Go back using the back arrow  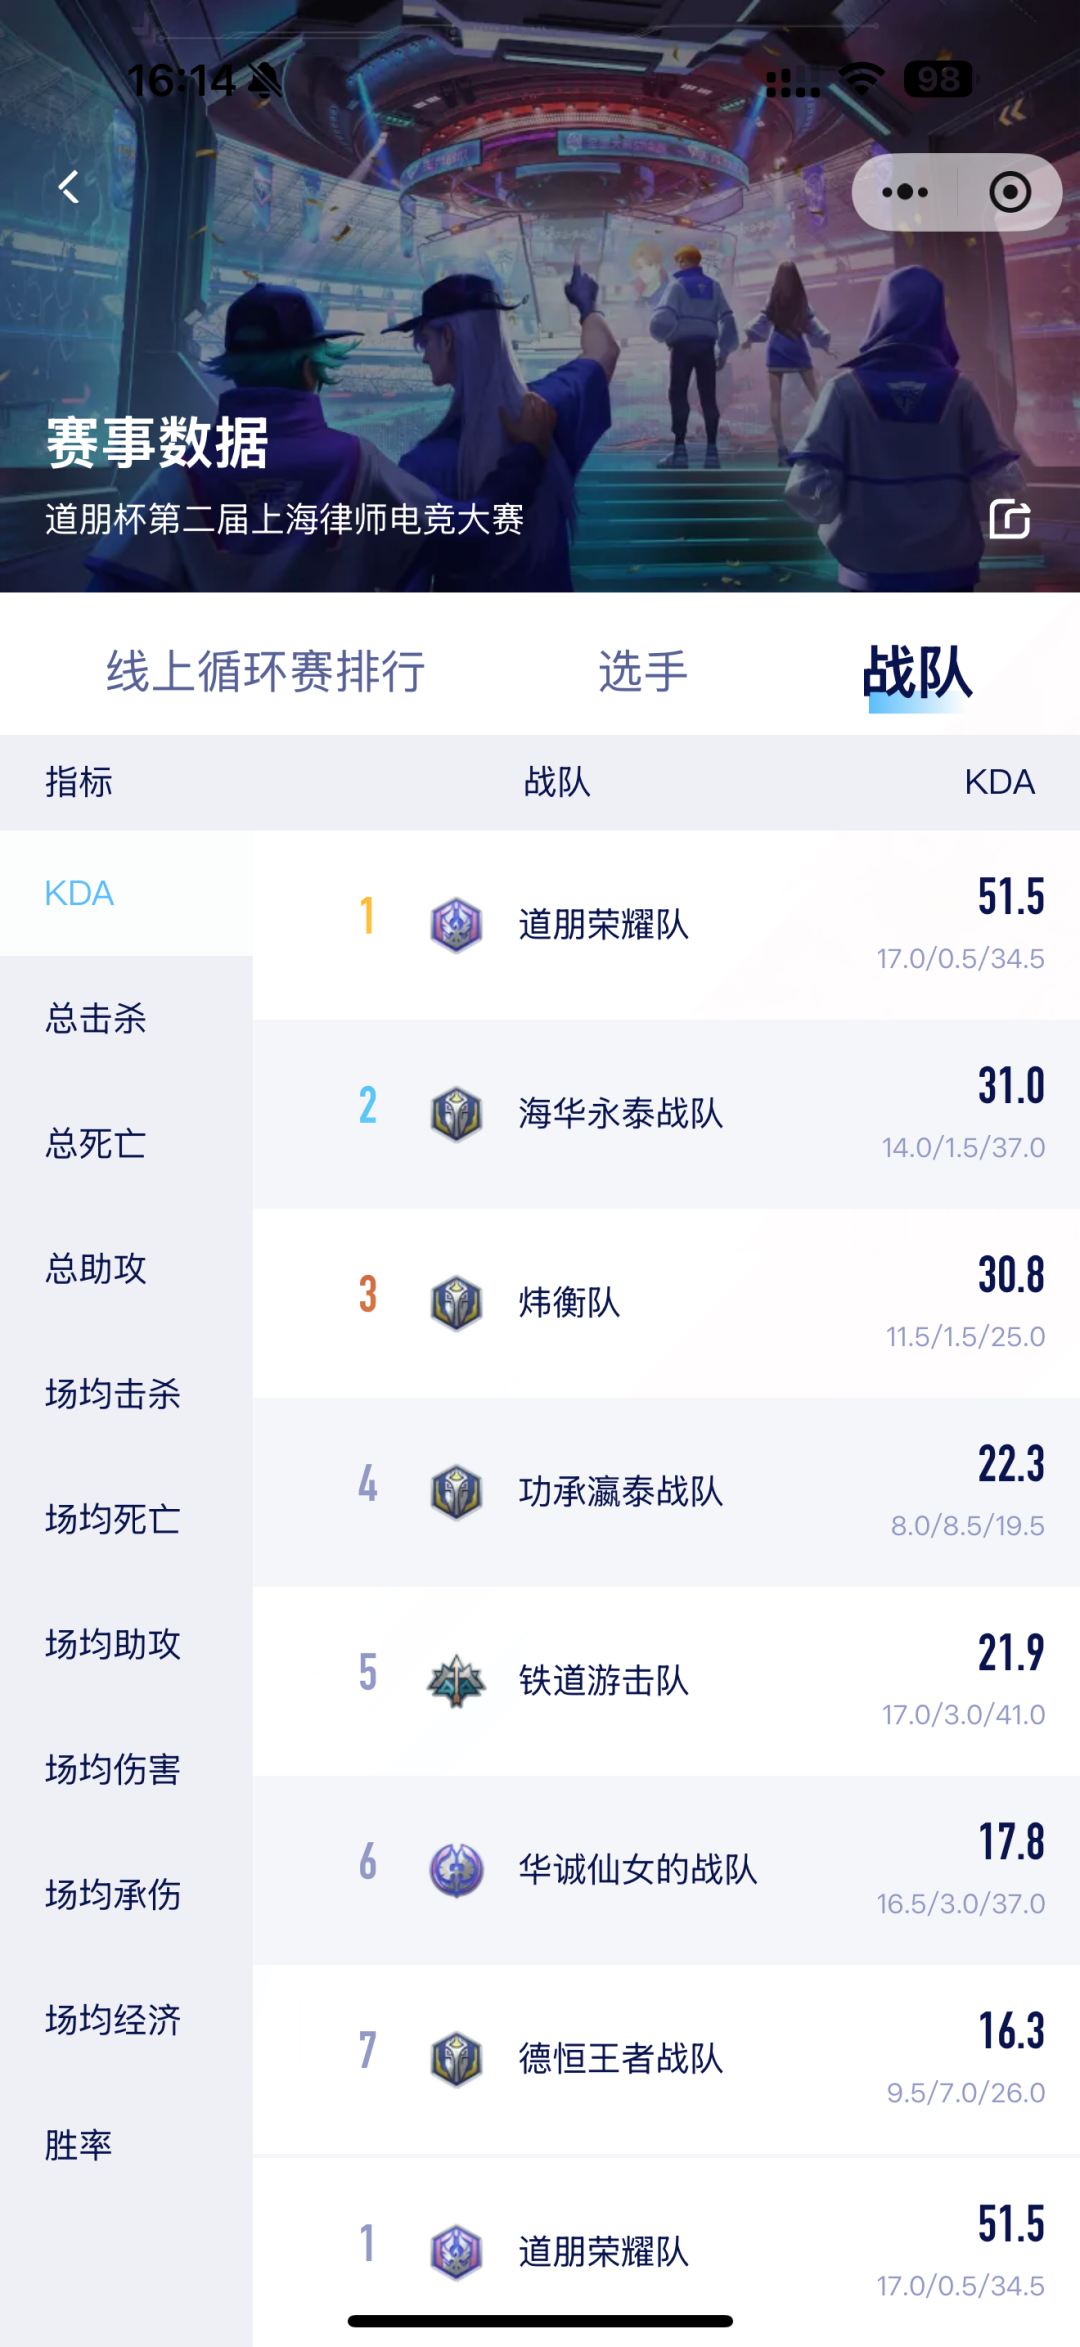(68, 186)
